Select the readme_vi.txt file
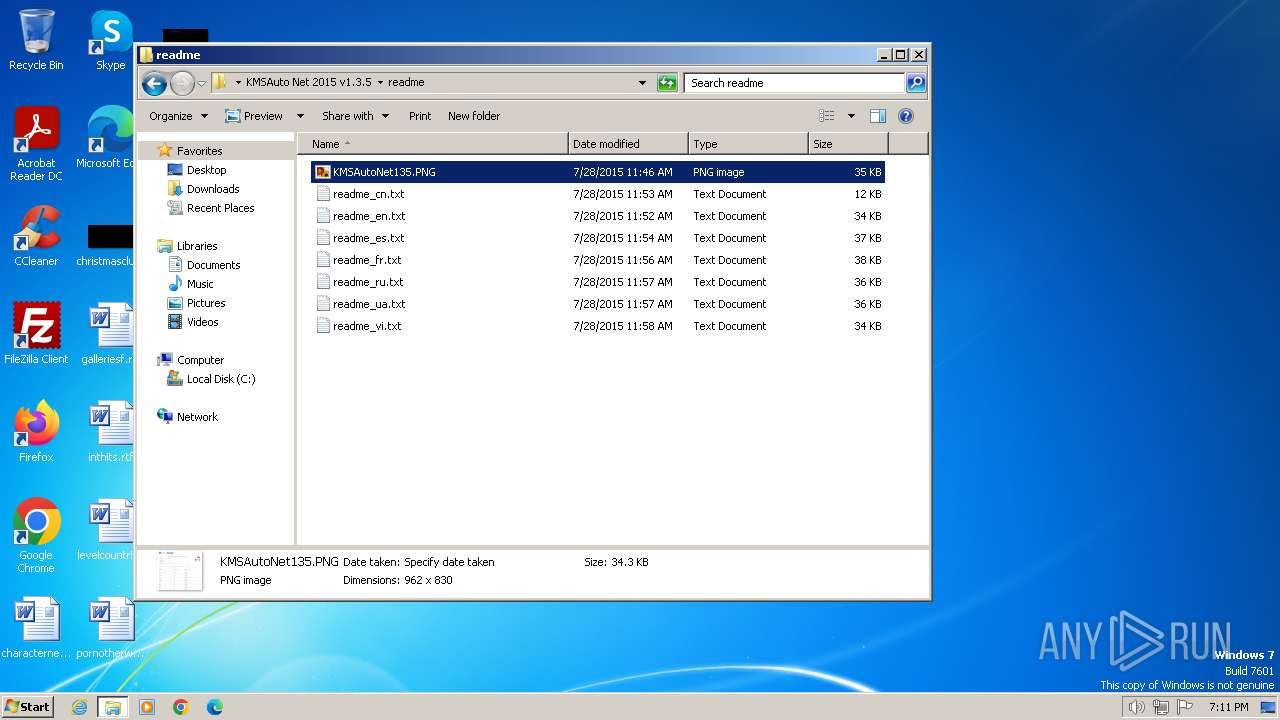The height and width of the screenshot is (720, 1280). click(x=598, y=326)
